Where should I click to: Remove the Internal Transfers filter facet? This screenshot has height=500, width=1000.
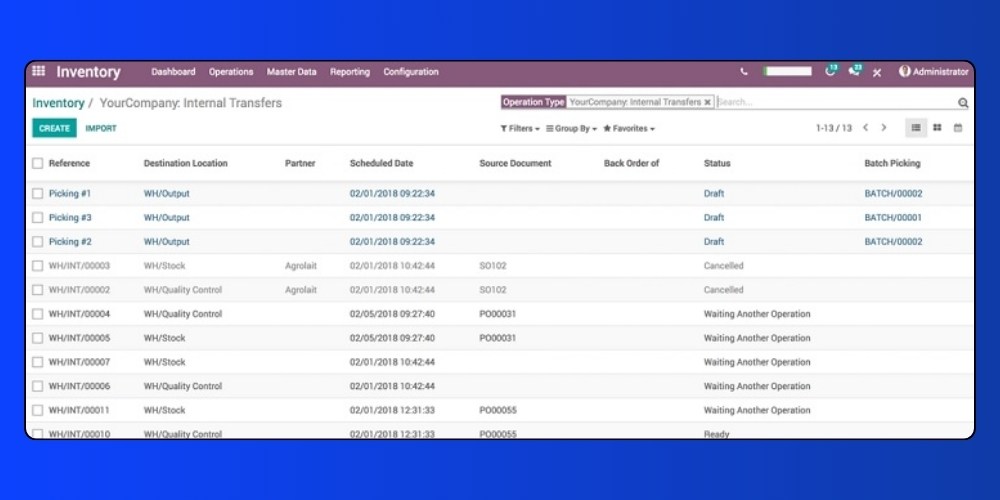pyautogui.click(x=707, y=102)
